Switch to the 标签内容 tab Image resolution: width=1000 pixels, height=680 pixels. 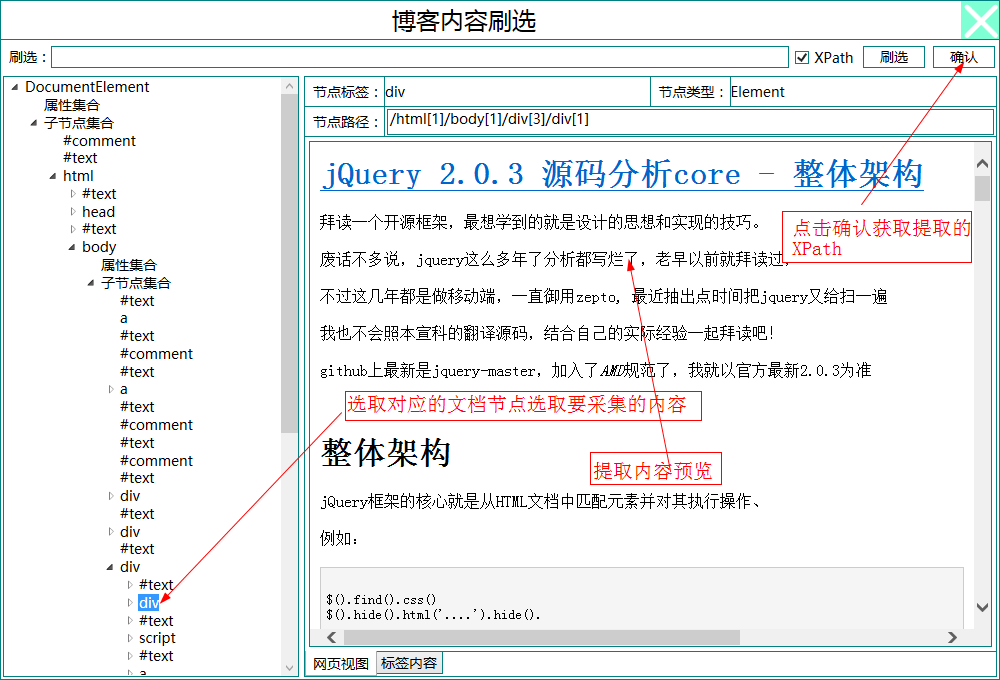(x=409, y=663)
